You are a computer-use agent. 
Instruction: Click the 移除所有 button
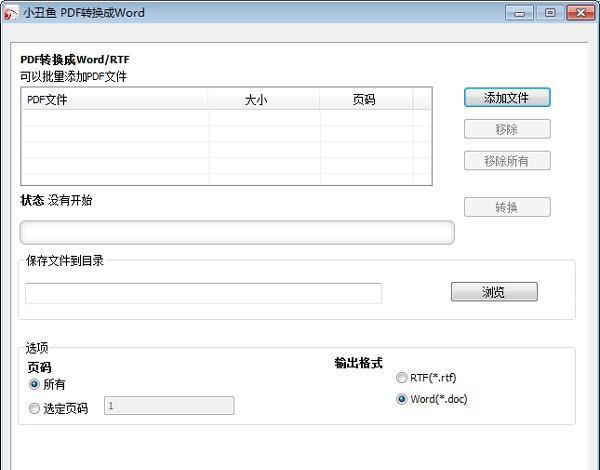pos(507,161)
